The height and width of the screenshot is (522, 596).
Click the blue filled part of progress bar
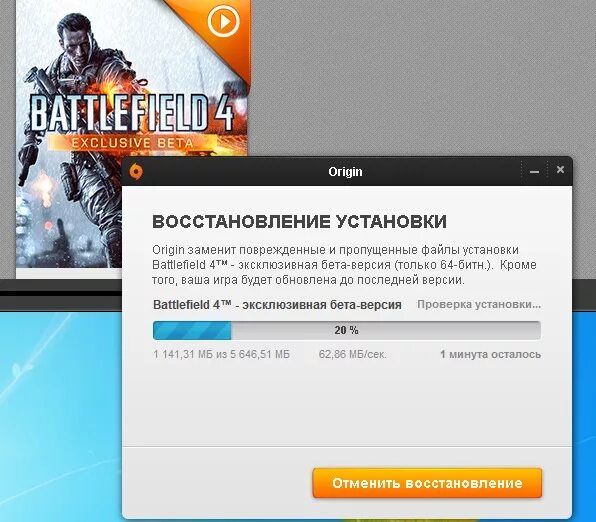tap(192, 330)
